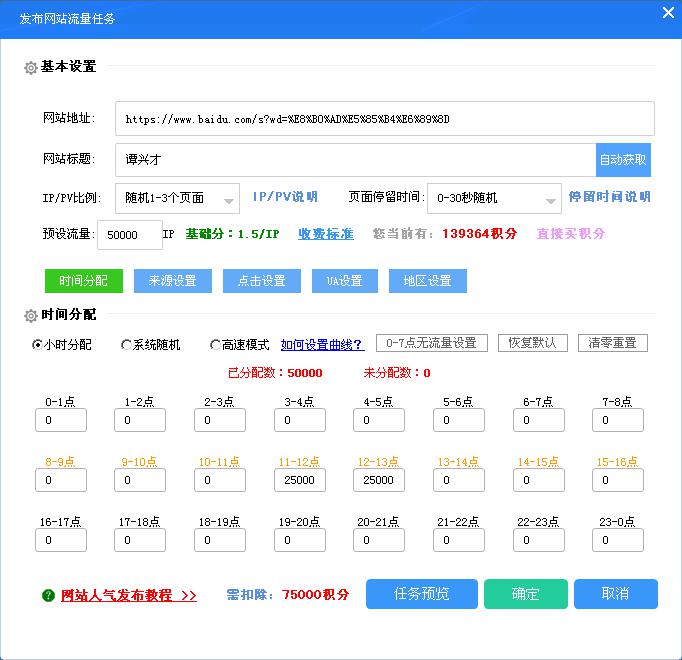The width and height of the screenshot is (682, 660).
Task: Open the 网站人气发布教程 link
Action: tap(129, 595)
